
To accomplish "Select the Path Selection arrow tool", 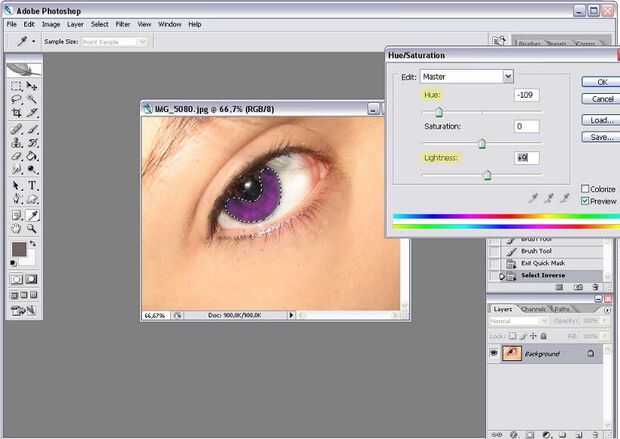I will click(16, 185).
